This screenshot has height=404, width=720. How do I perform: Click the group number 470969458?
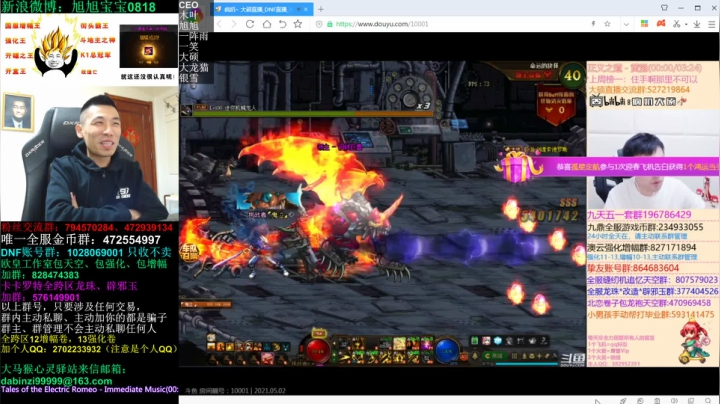click(x=690, y=303)
